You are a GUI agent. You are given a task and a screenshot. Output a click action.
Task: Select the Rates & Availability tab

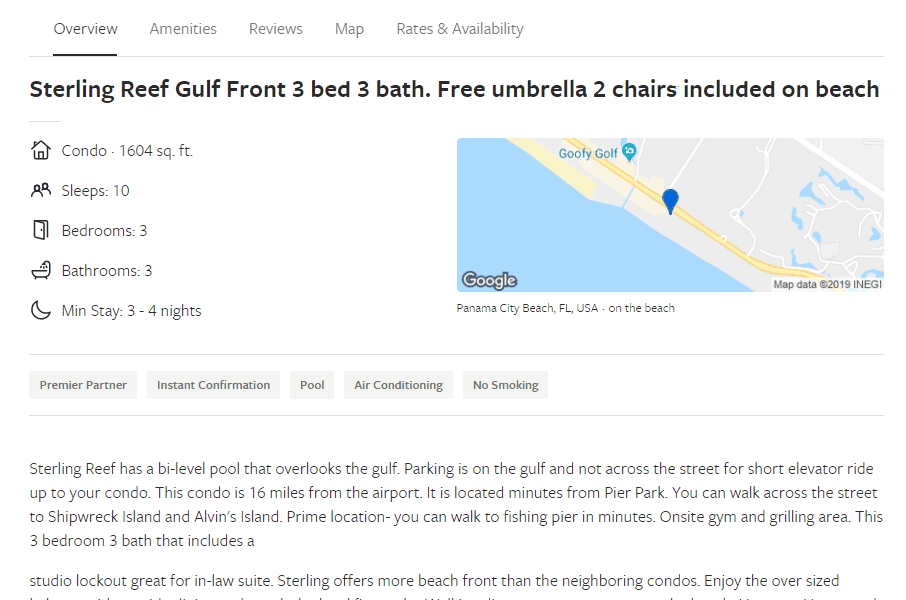(459, 29)
